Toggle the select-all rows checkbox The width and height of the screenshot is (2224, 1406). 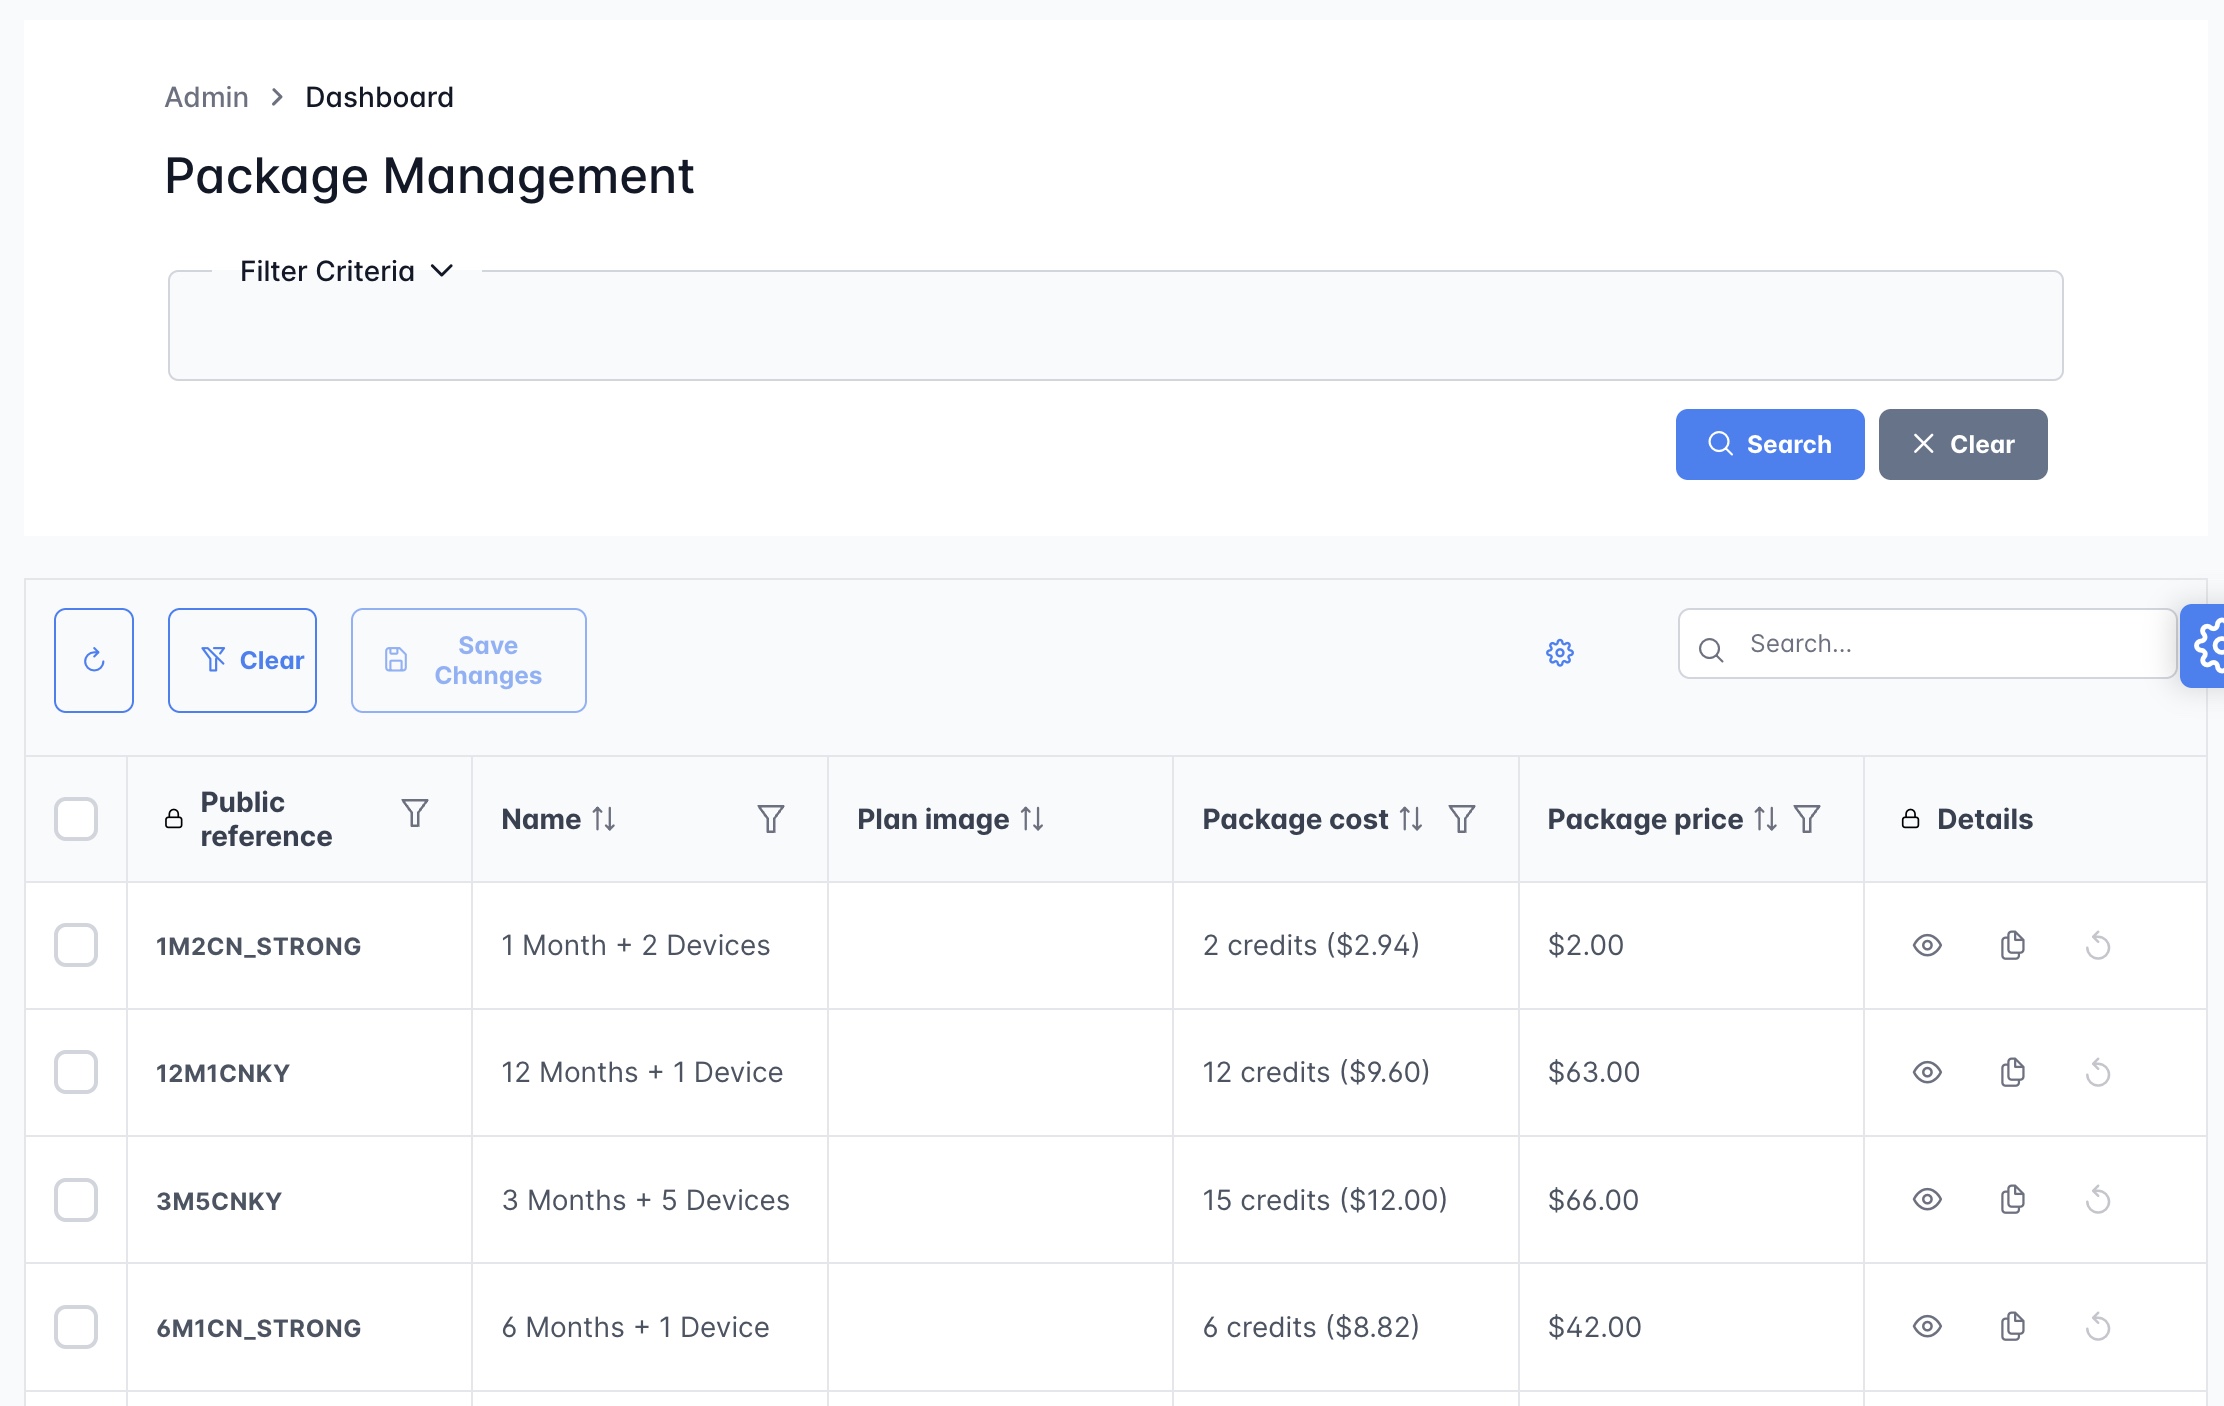(x=76, y=819)
